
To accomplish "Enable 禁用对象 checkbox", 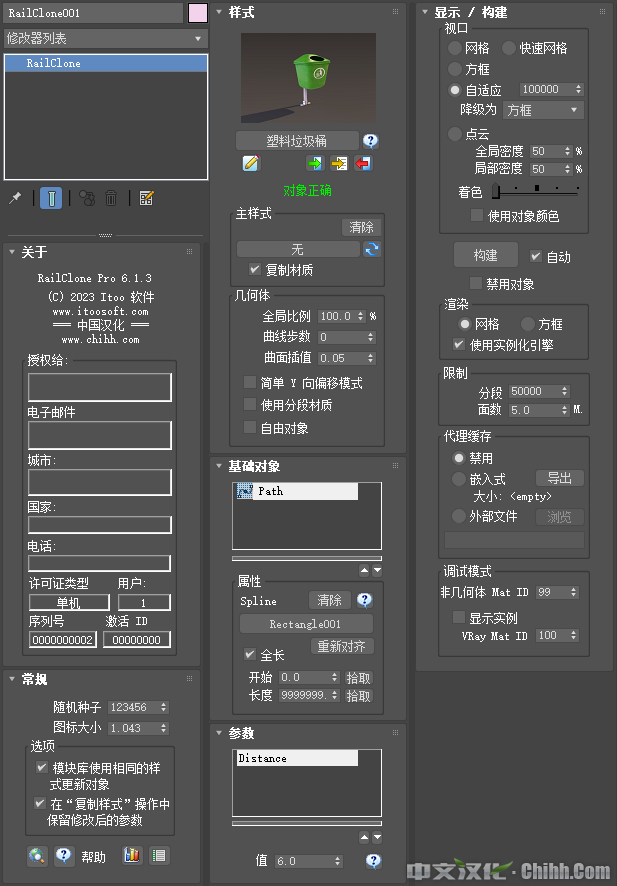I will click(x=476, y=283).
